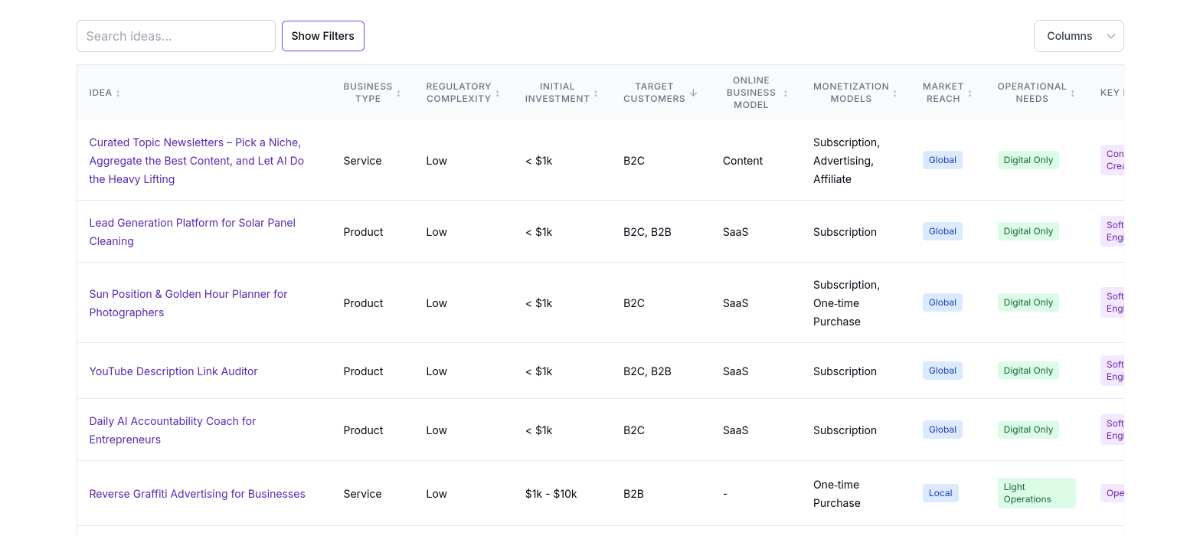This screenshot has width=1200, height=536.
Task: Focus the Search ideas input field
Action: 176,36
